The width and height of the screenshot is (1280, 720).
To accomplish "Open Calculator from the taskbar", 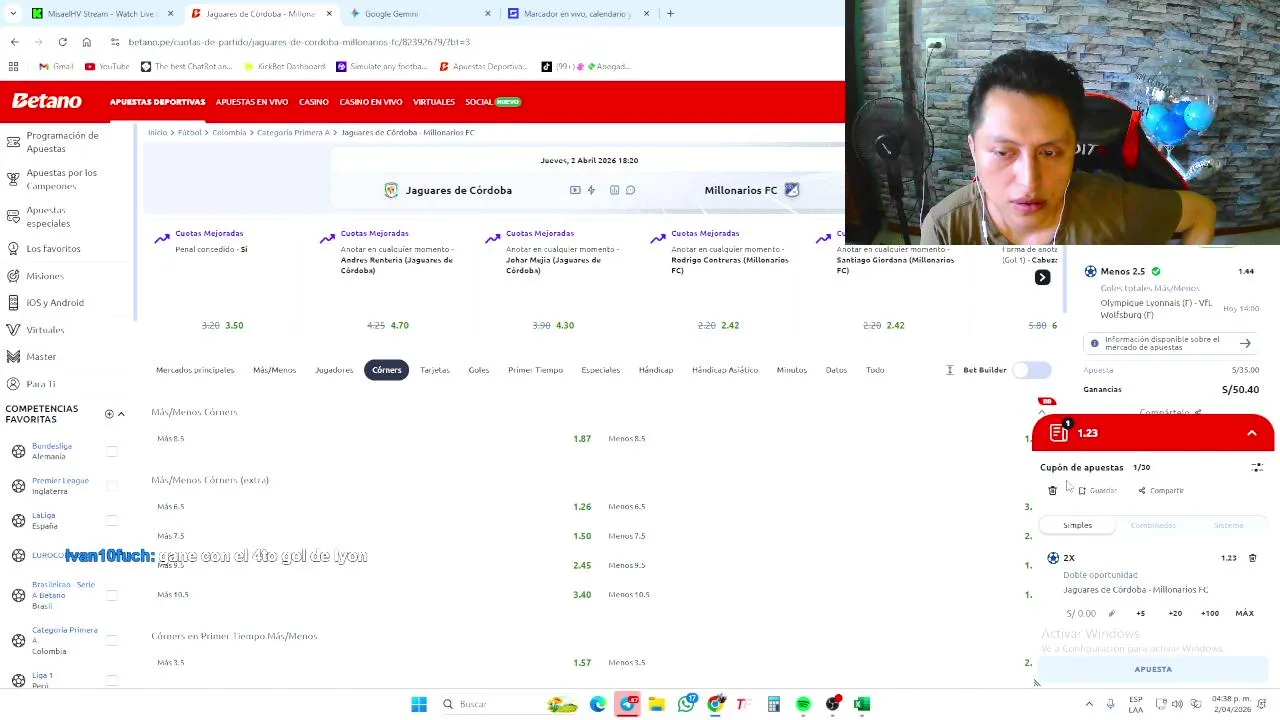I will pyautogui.click(x=773, y=704).
